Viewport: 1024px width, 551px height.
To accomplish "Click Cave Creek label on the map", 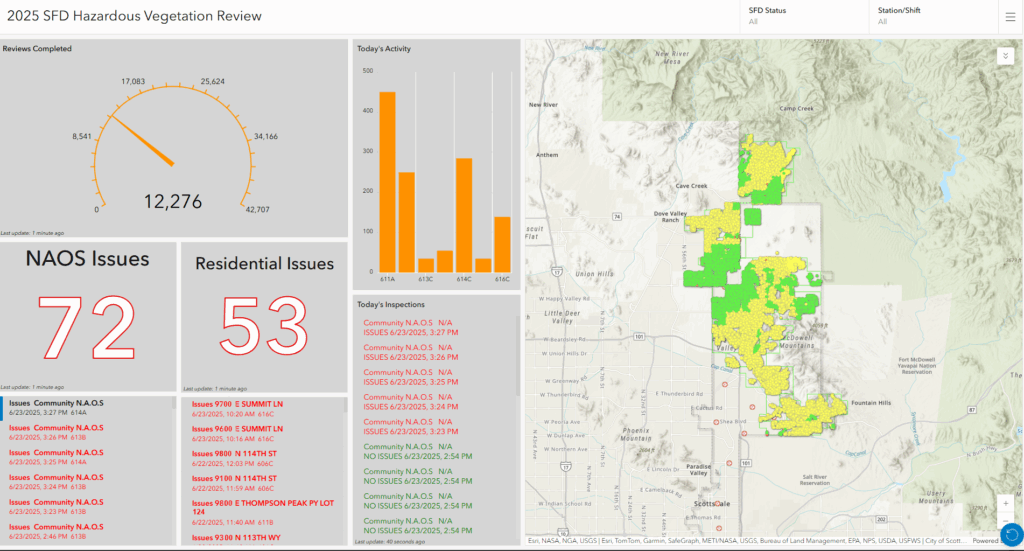I will 691,186.
